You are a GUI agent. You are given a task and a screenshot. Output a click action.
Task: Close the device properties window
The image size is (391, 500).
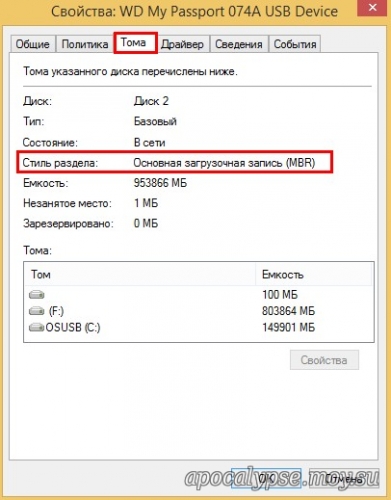click(373, 8)
